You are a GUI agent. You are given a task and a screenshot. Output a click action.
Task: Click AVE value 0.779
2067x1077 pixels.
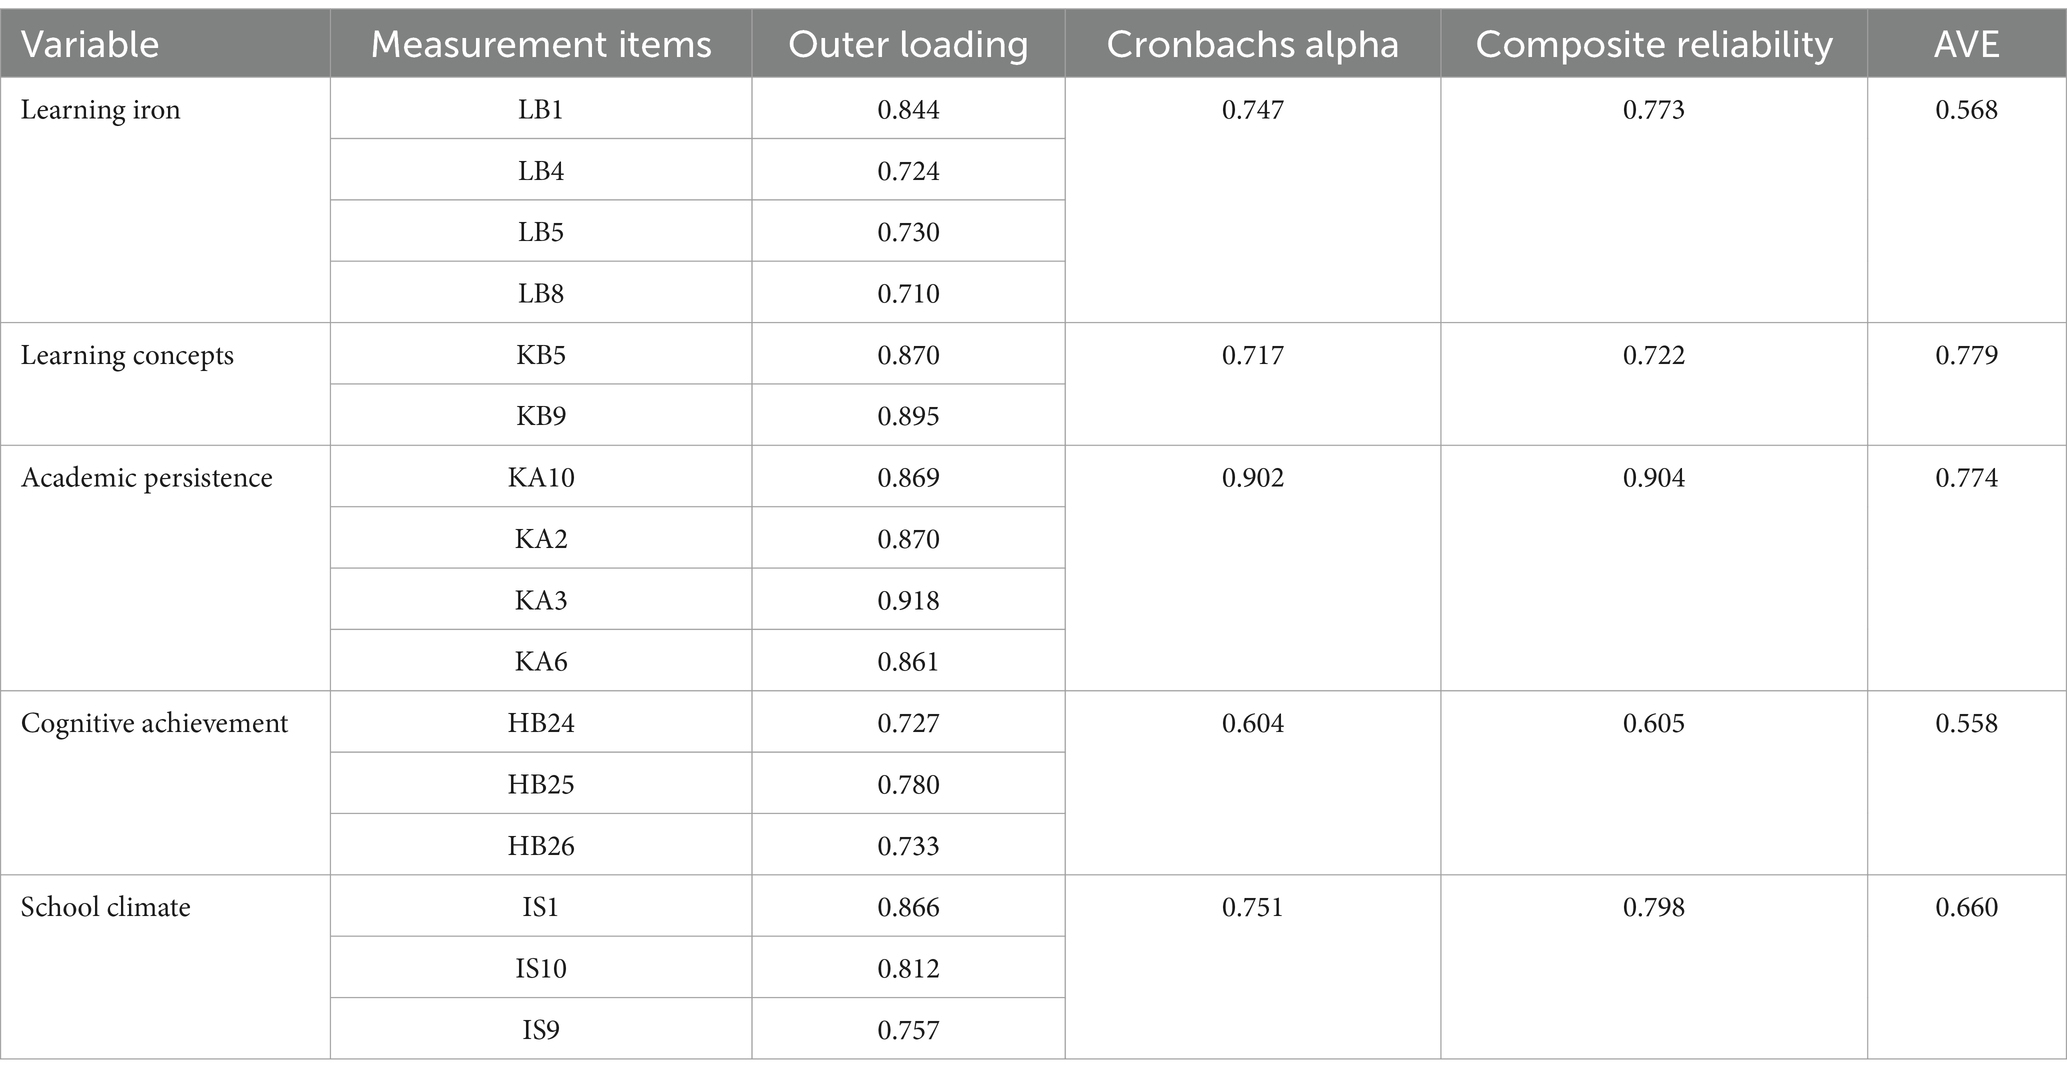1966,355
